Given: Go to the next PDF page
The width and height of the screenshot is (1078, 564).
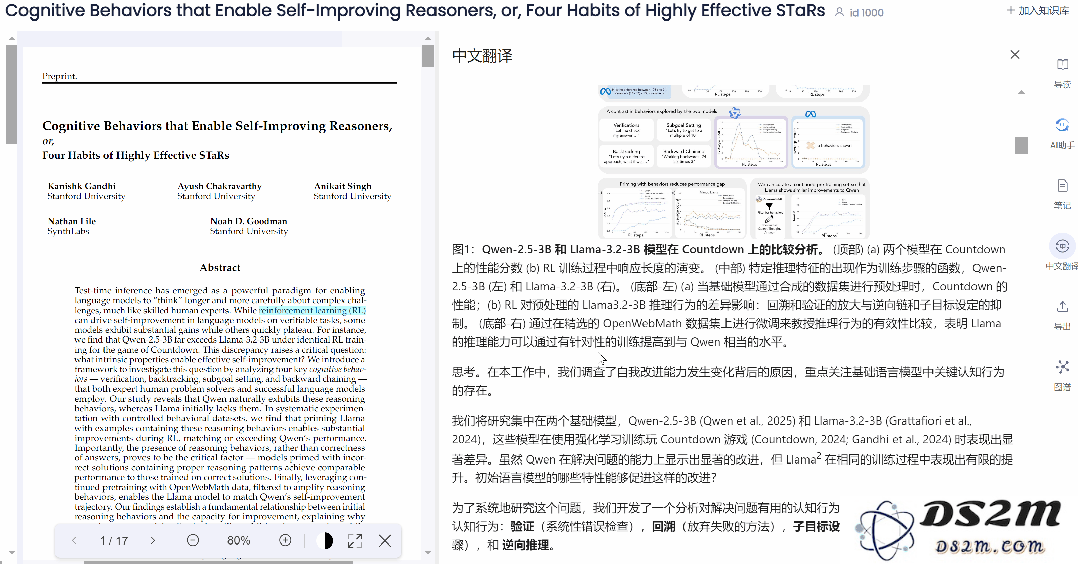Looking at the screenshot, I should tap(153, 541).
